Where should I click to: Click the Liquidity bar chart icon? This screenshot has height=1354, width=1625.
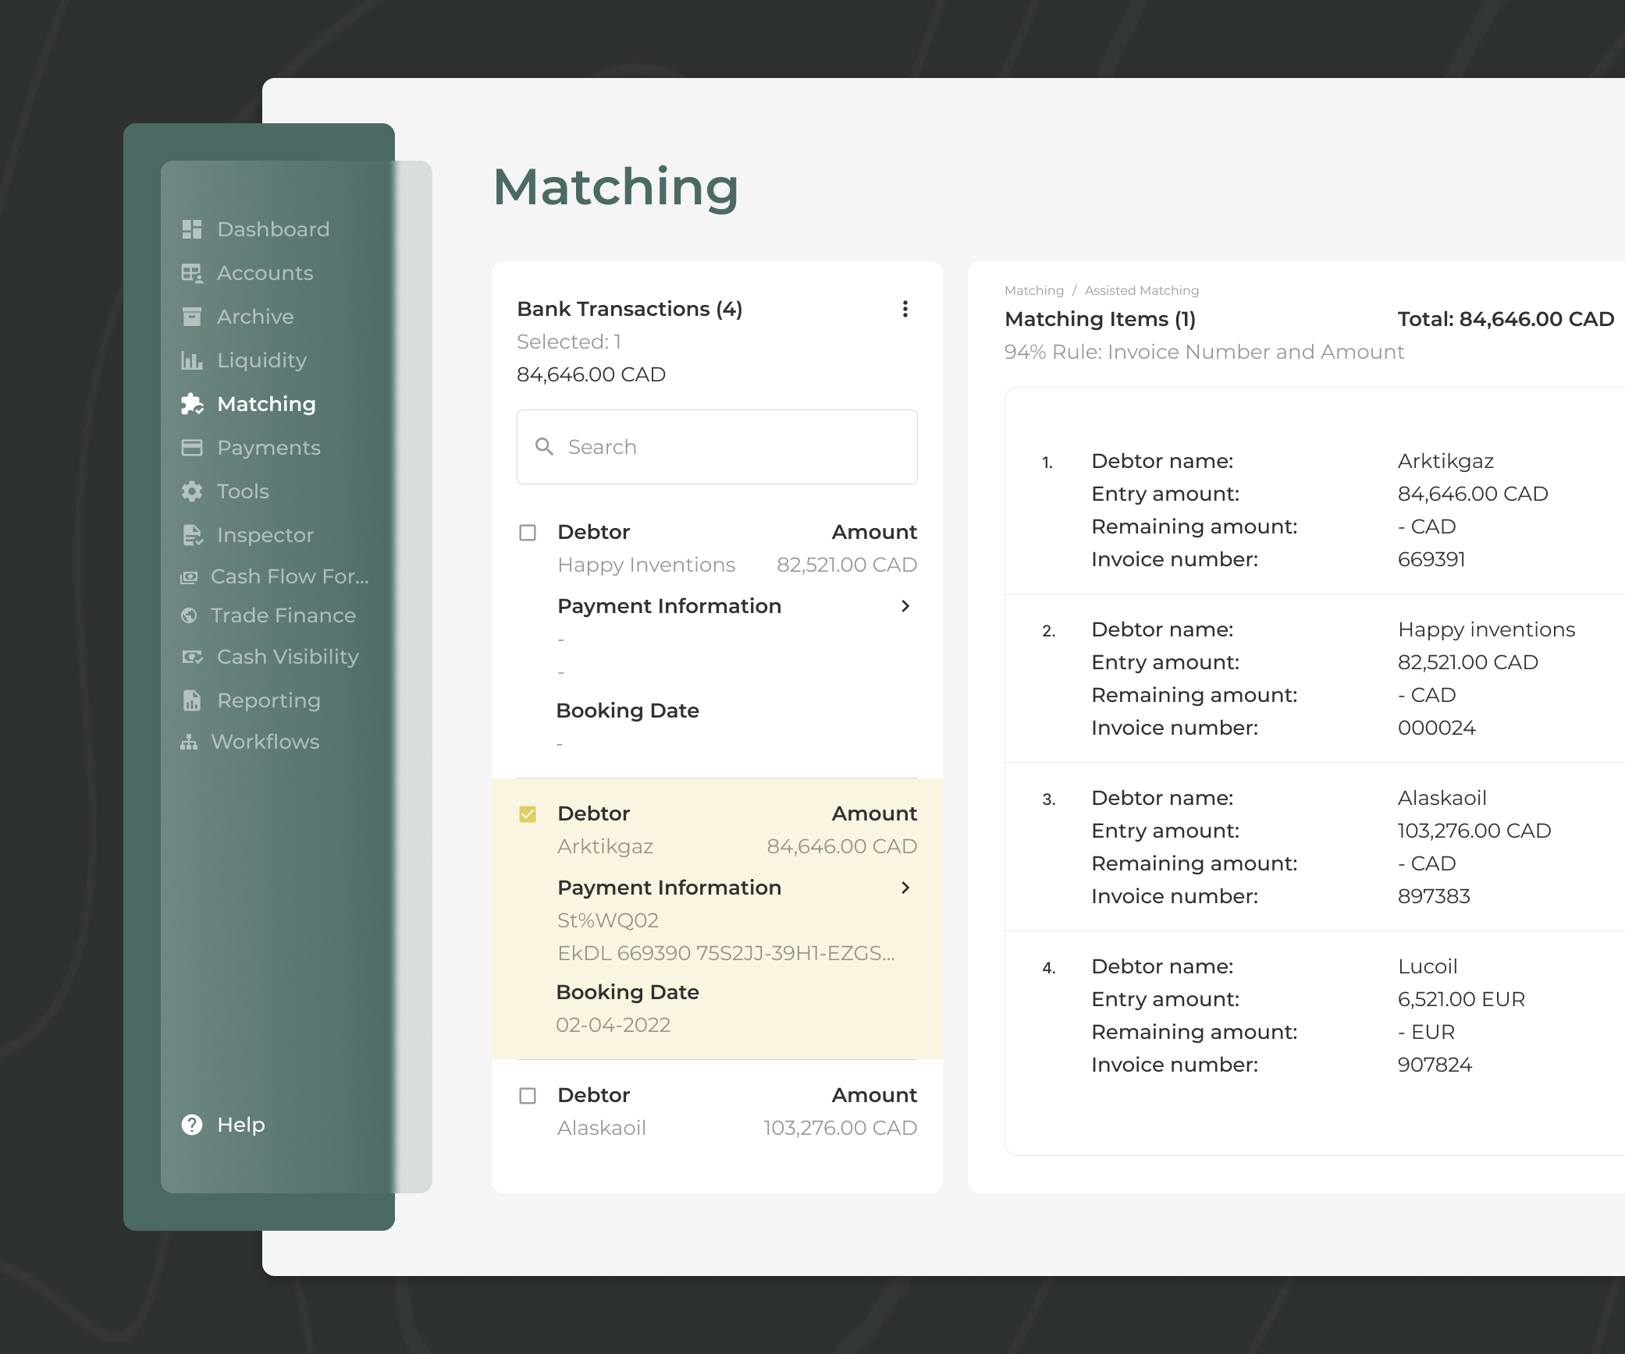point(192,360)
